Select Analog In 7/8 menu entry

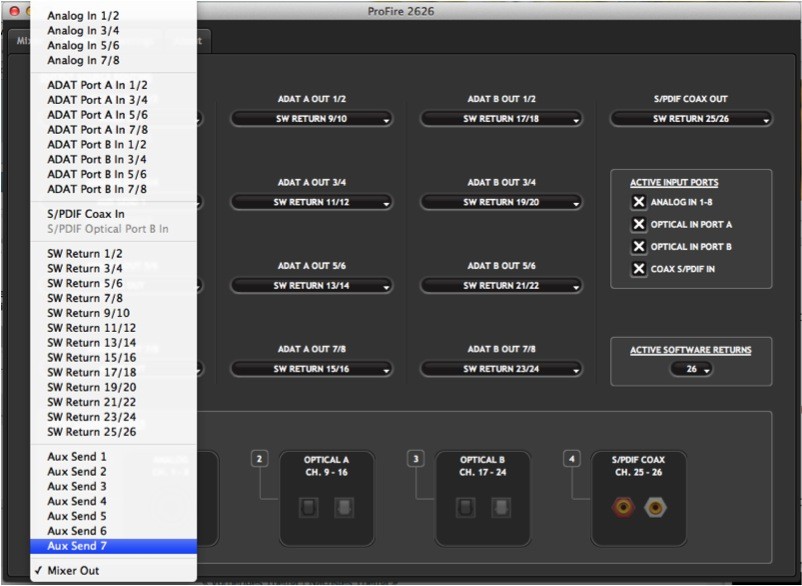[114, 60]
